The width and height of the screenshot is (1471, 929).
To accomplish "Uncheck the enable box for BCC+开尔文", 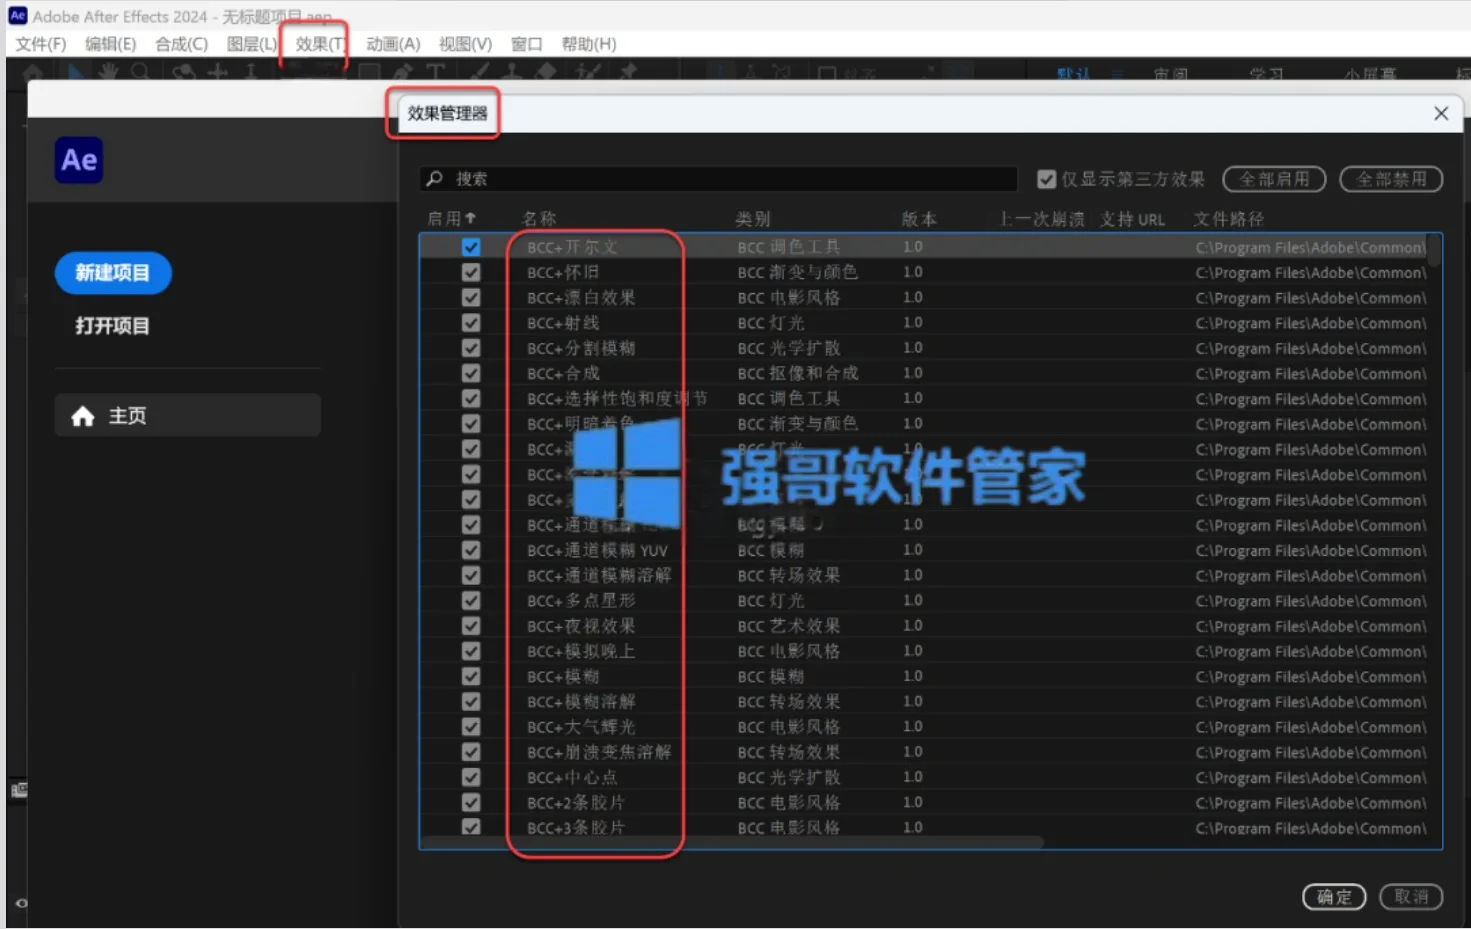I will coord(471,247).
